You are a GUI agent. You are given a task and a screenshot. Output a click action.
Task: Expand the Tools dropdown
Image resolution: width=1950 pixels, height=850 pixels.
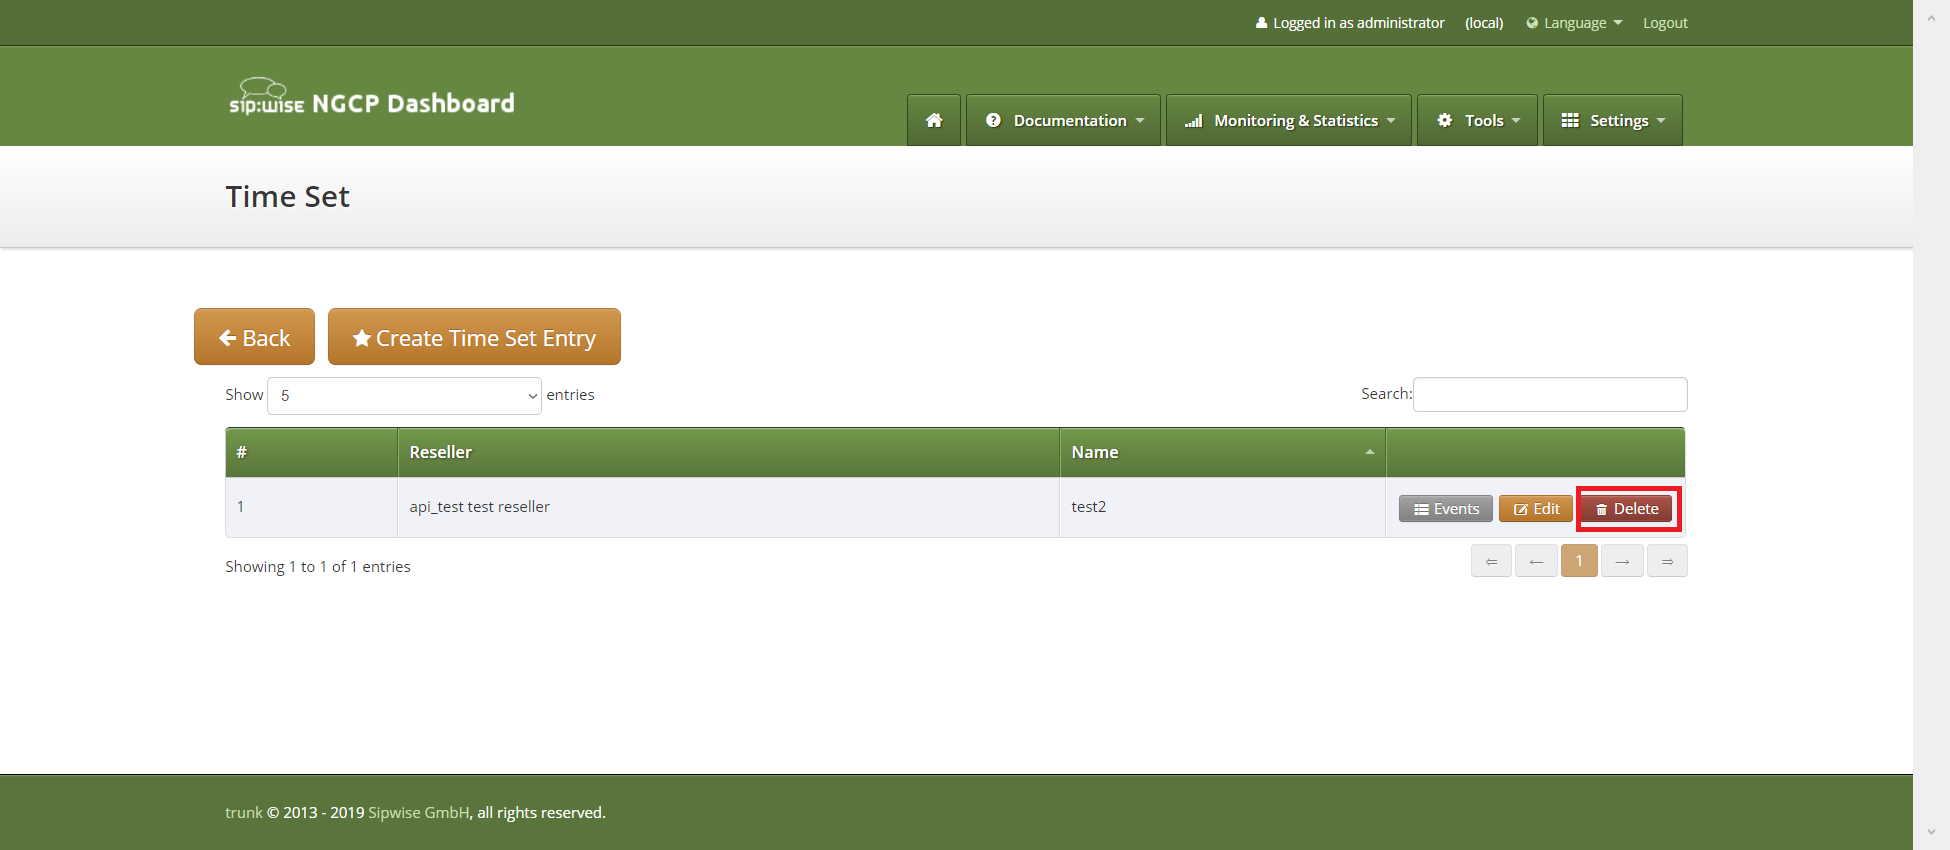(1477, 120)
